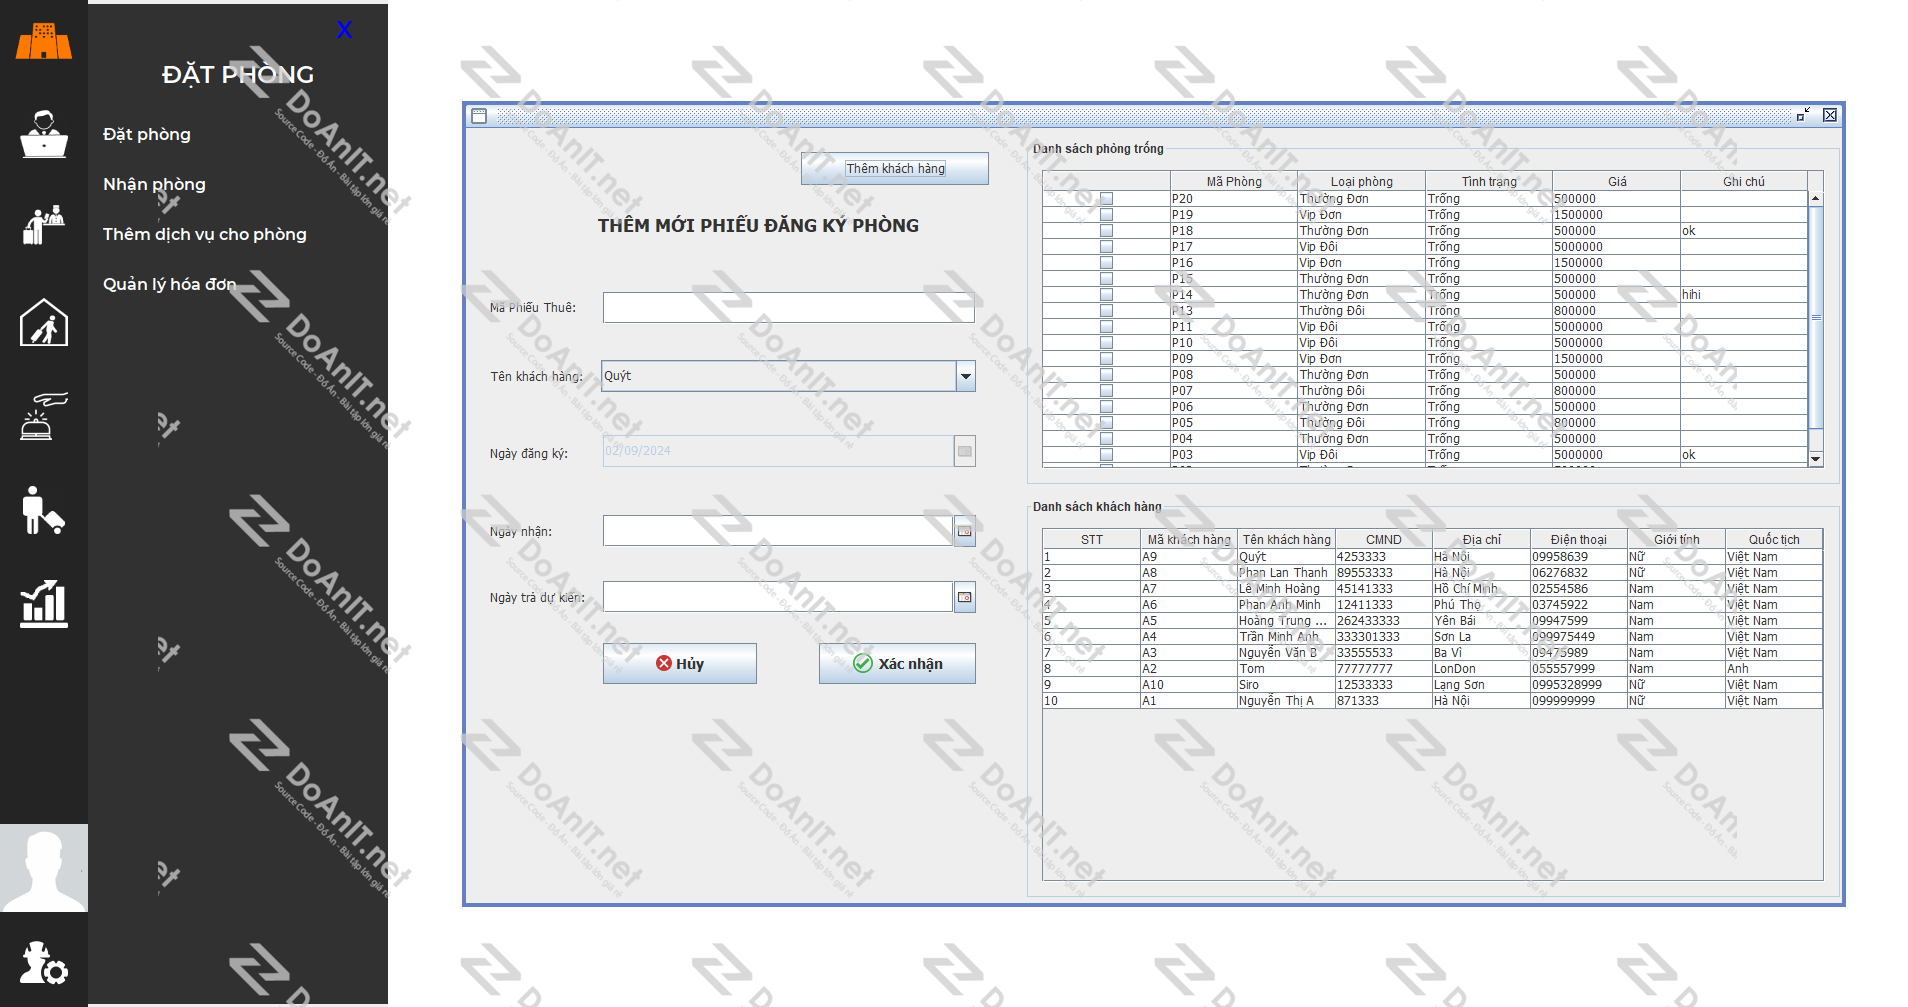Click the LonDon address cell

(1481, 669)
